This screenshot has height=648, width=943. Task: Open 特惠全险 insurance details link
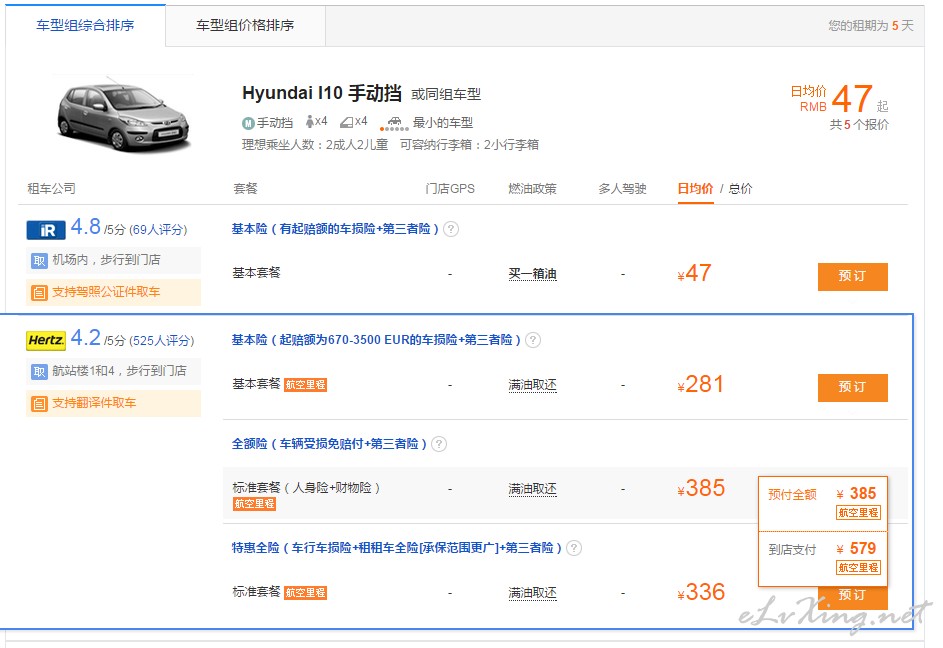pyautogui.click(x=397, y=548)
